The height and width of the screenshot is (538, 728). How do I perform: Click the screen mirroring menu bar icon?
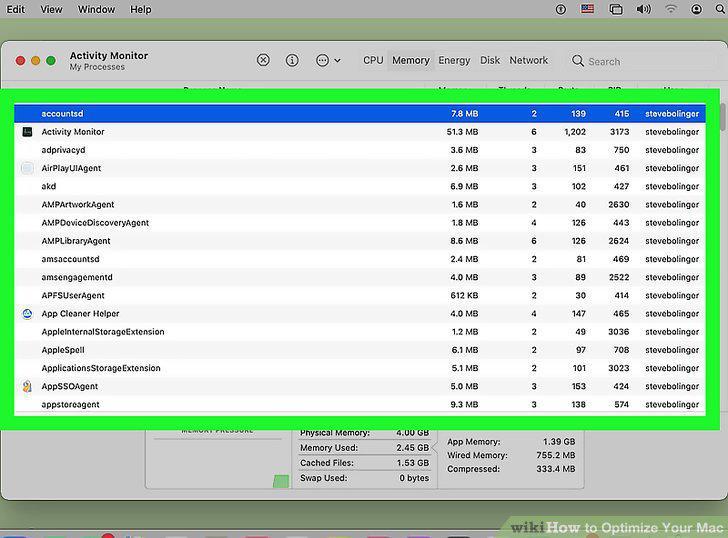[x=616, y=9]
